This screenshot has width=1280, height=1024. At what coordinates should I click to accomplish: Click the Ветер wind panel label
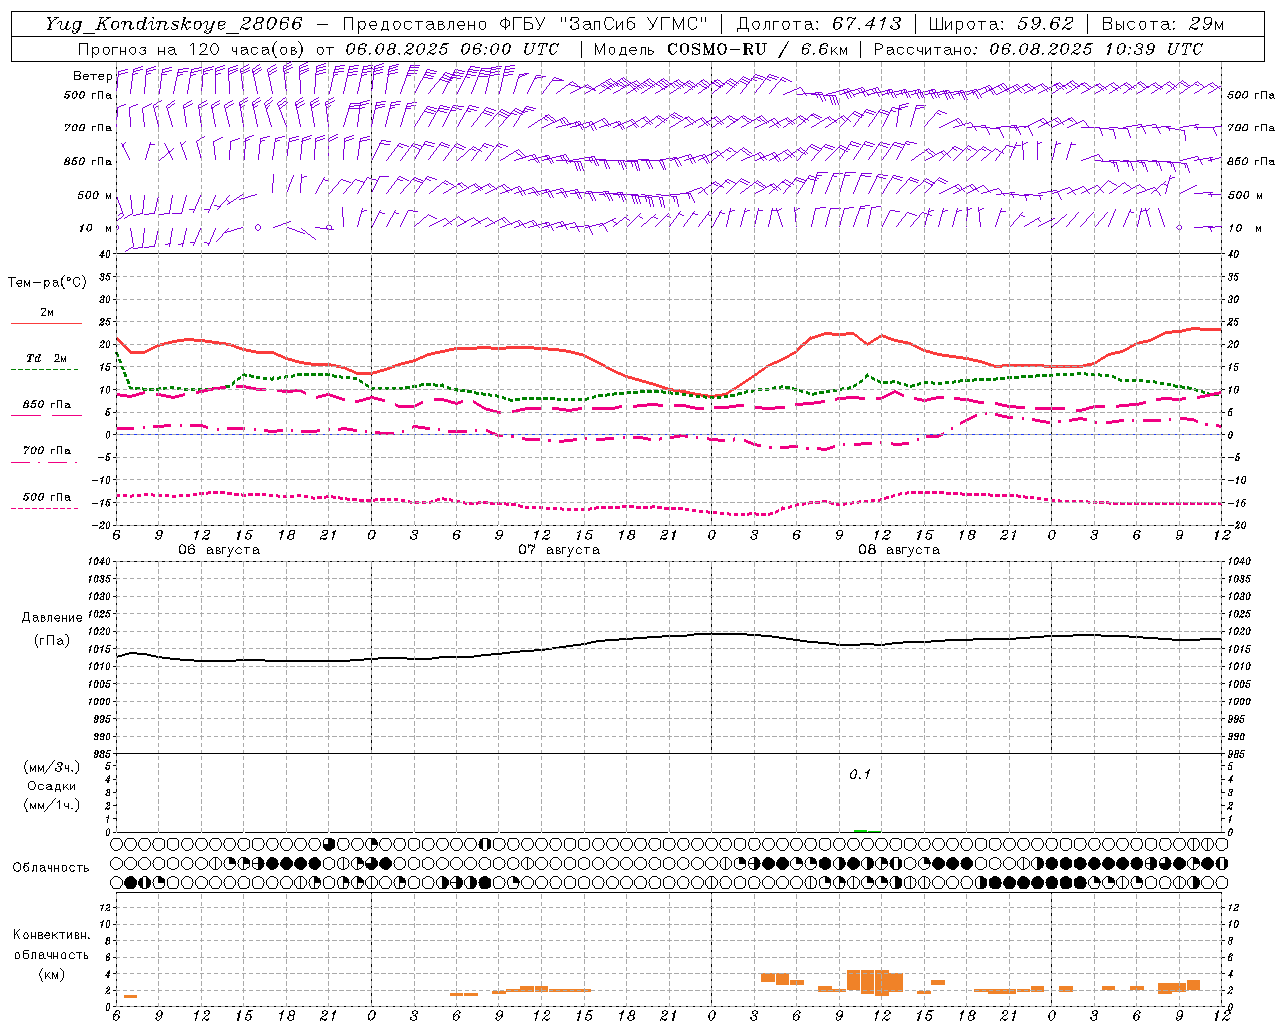pos(92,76)
